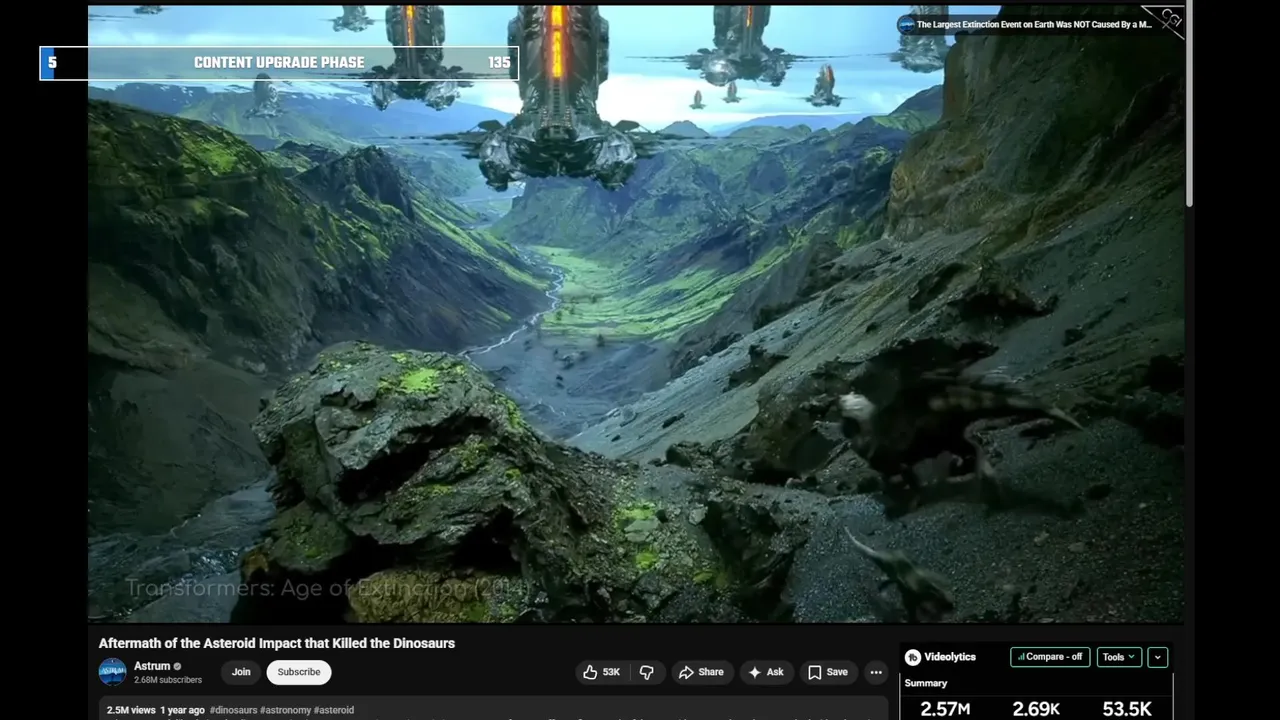The height and width of the screenshot is (720, 1280).
Task: Like the video with 53K likes
Action: 602,672
